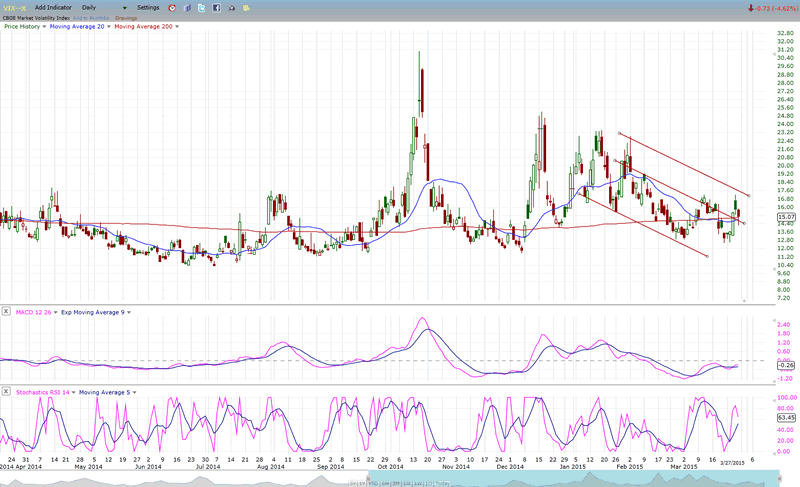Click the print icon in toolbar
The width and height of the screenshot is (800, 487).
(x=231, y=8)
